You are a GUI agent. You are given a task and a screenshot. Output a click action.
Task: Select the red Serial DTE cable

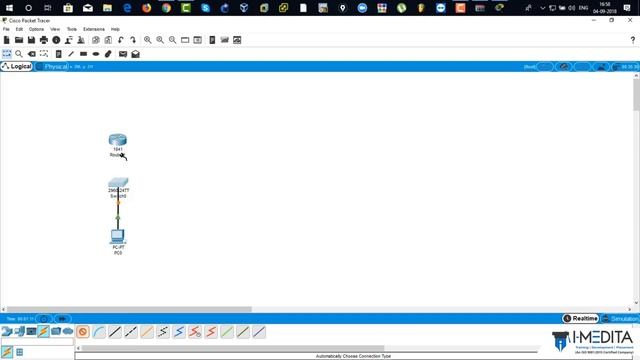211,332
